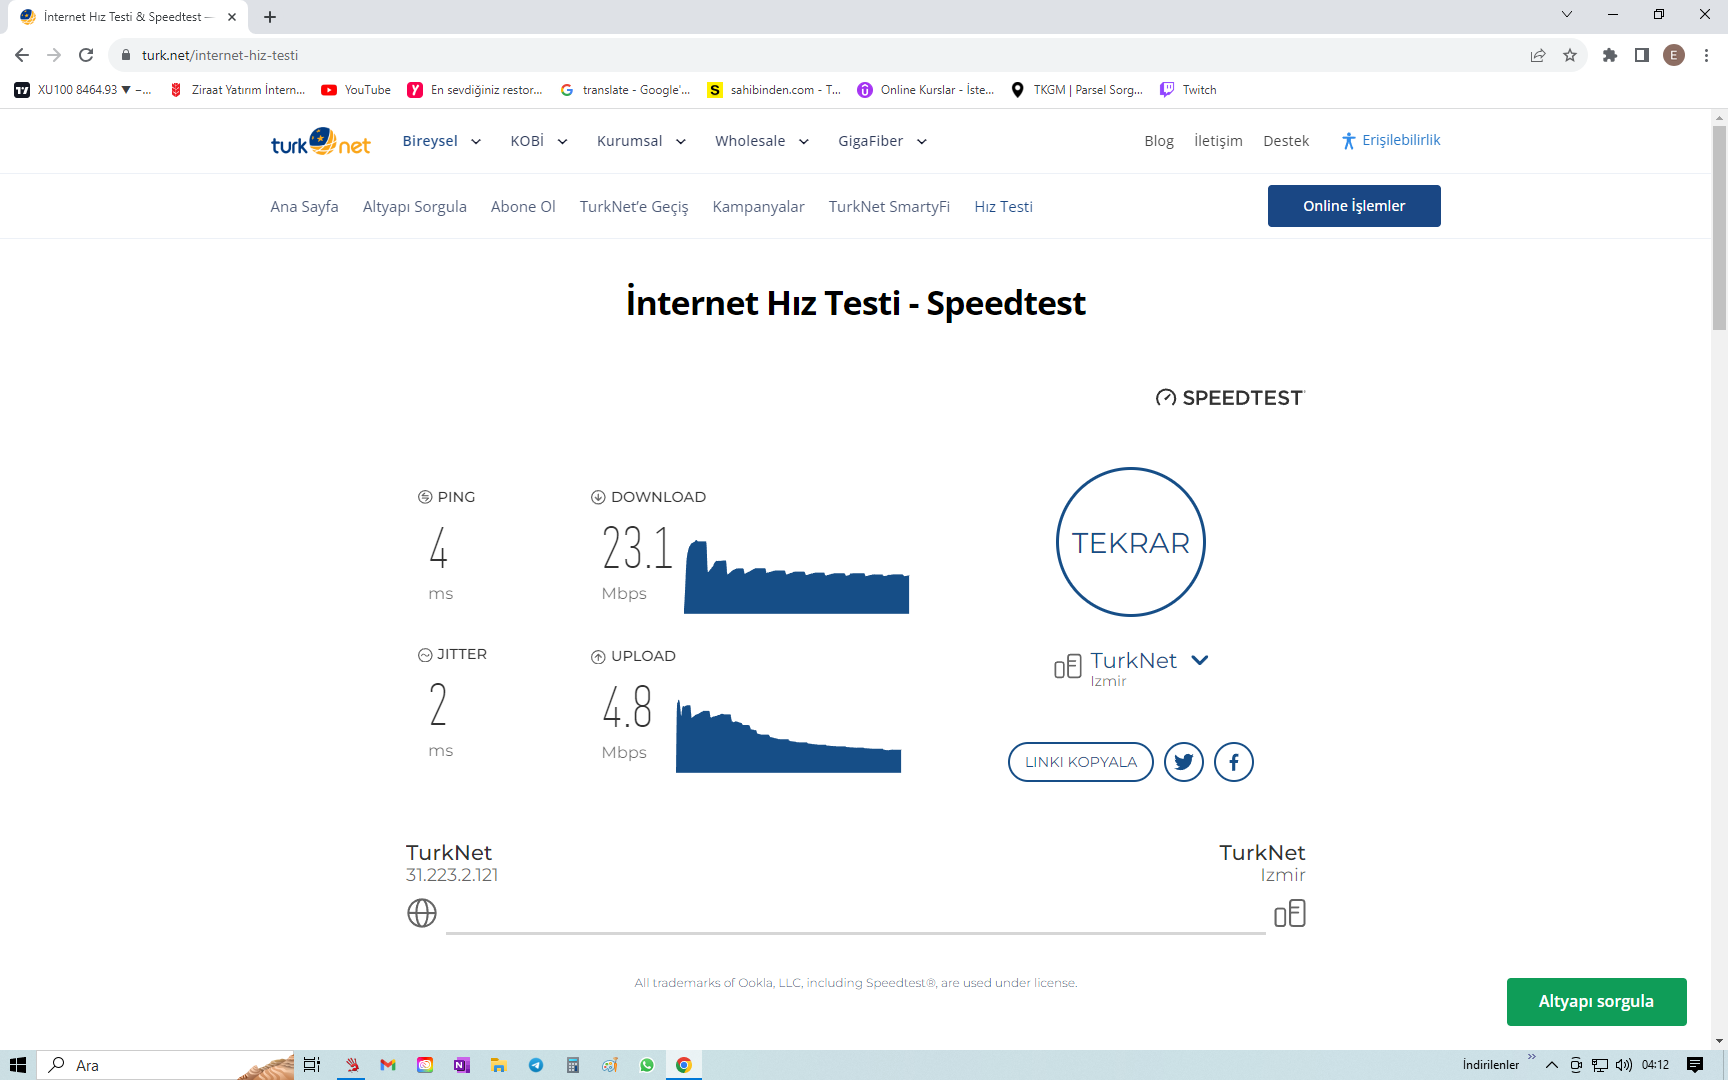Image resolution: width=1728 pixels, height=1080 pixels.
Task: Show hidden system tray icons
Action: [x=1552, y=1065]
